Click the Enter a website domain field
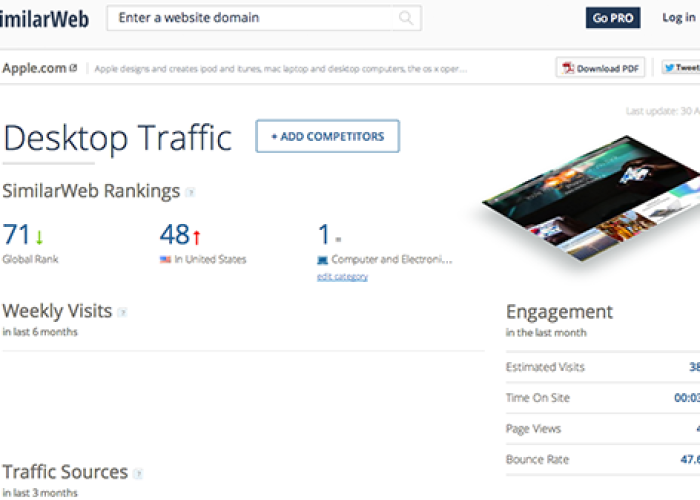700x500 pixels. [255, 18]
